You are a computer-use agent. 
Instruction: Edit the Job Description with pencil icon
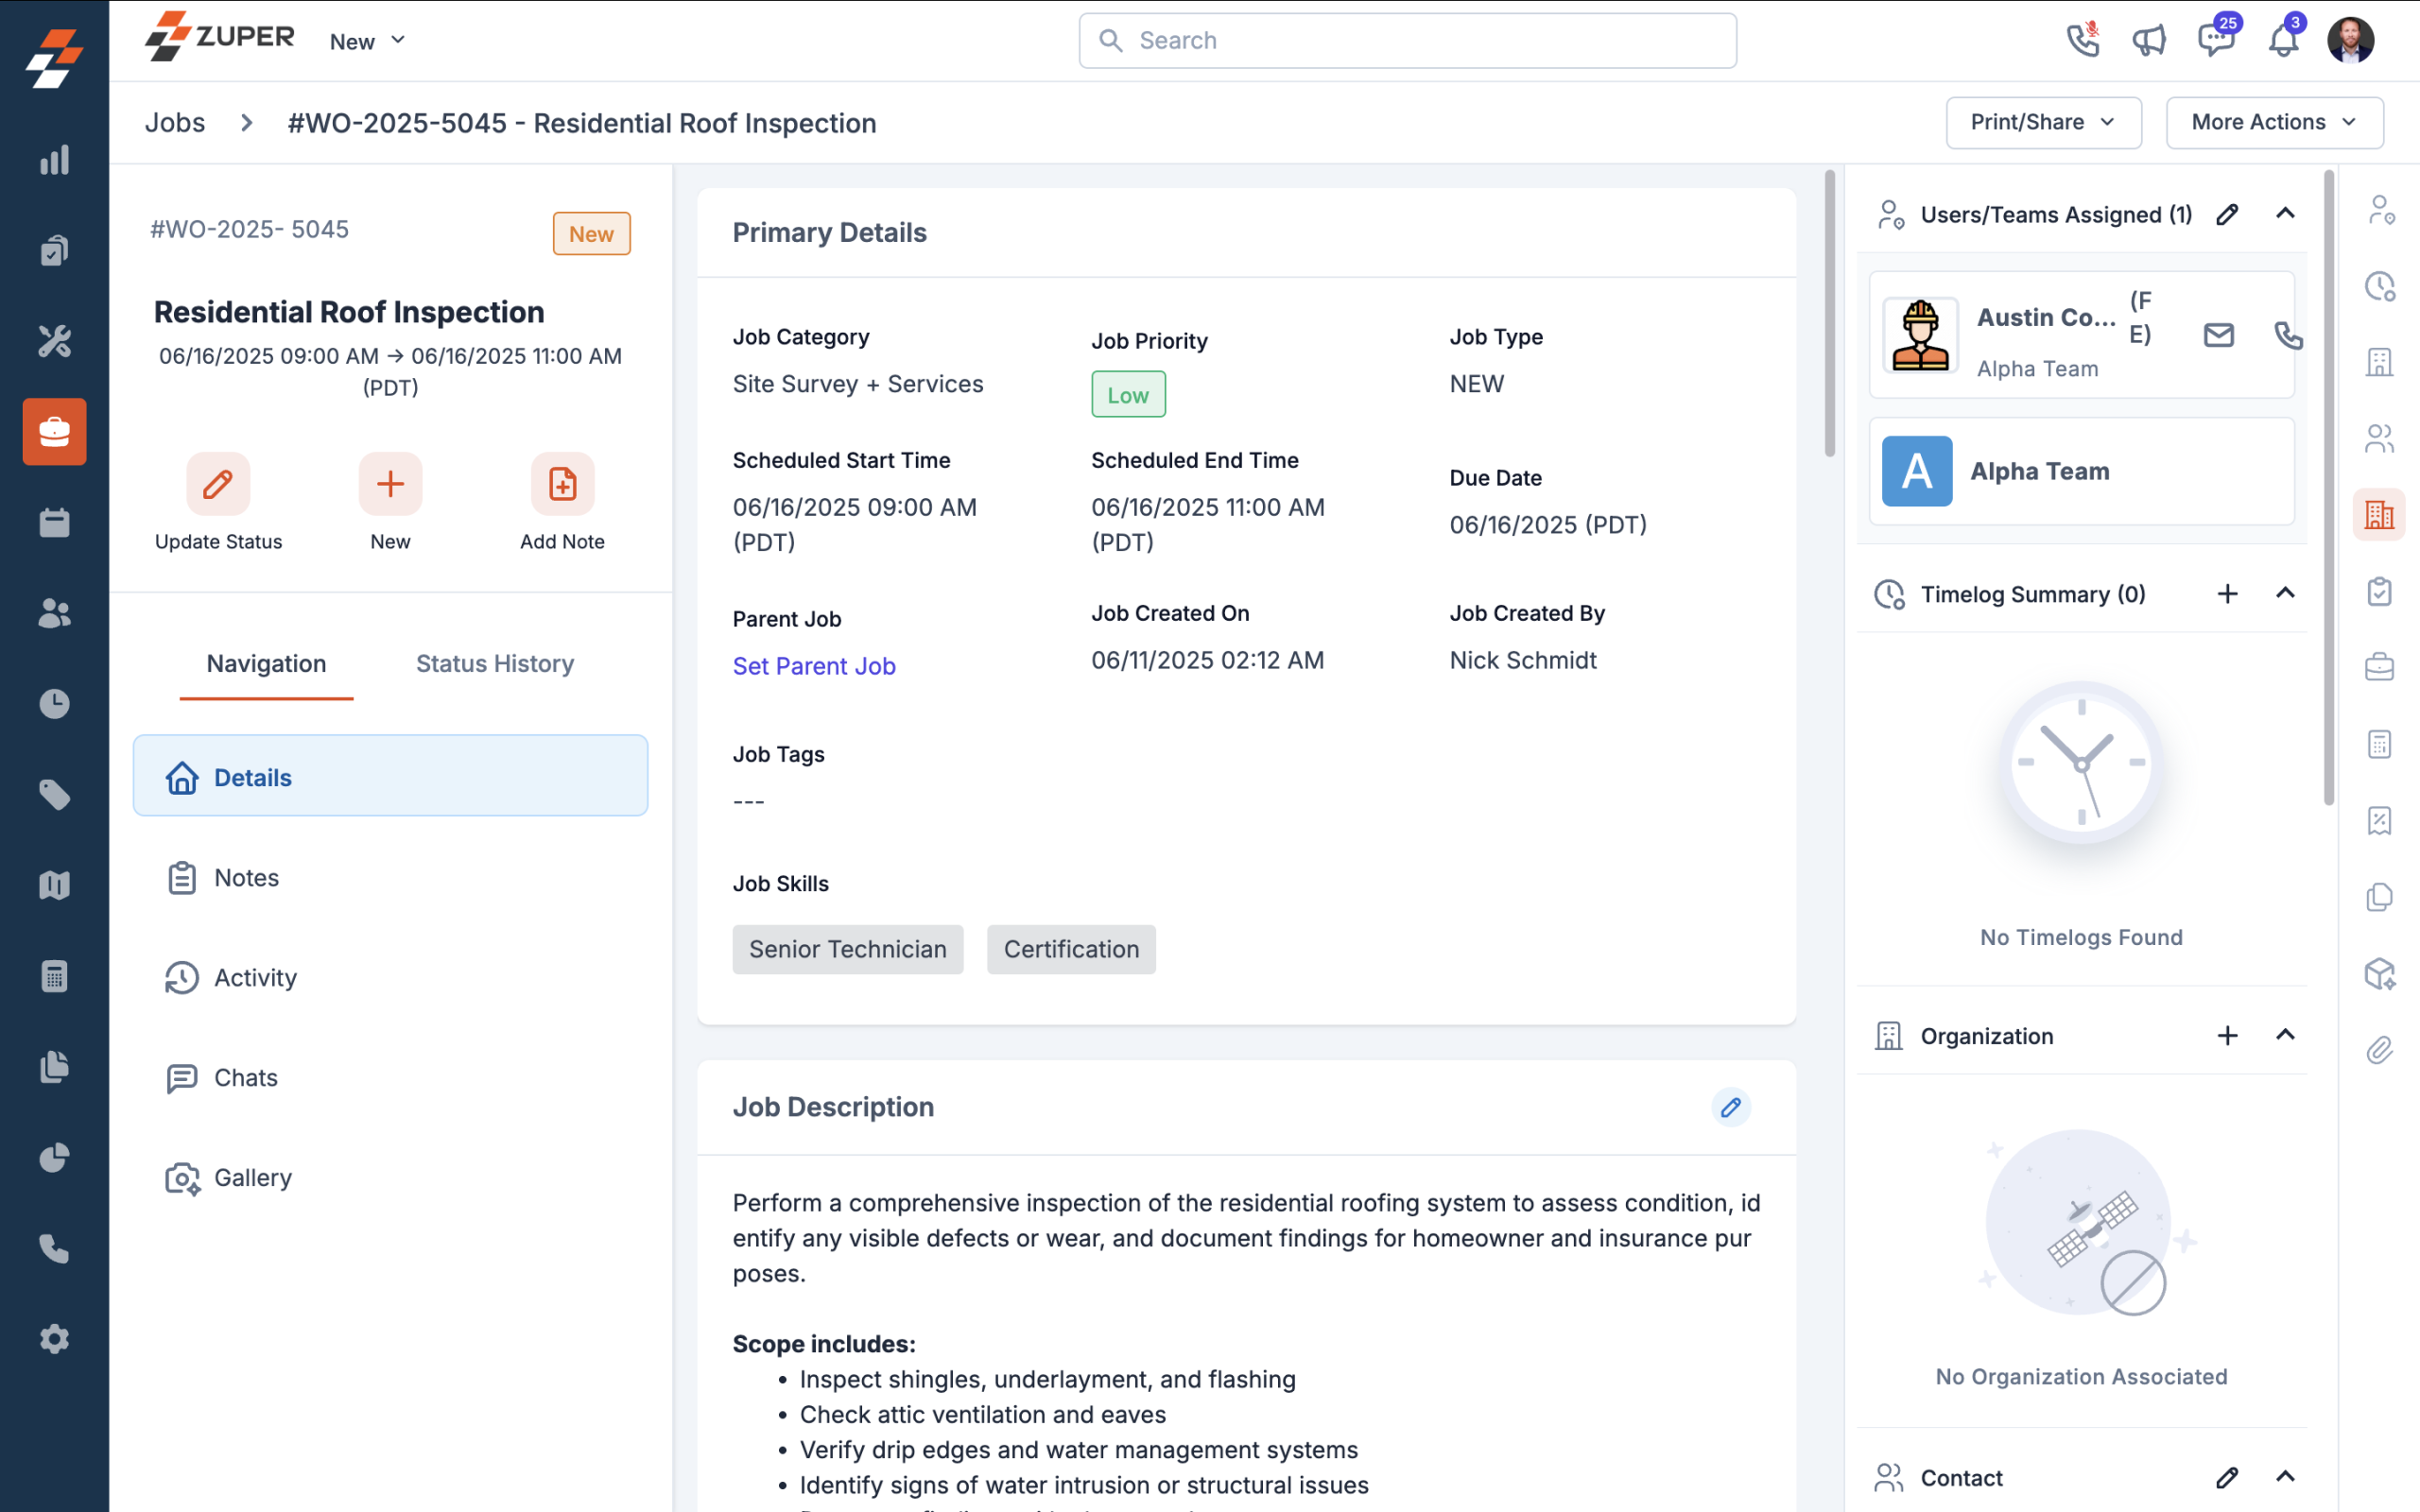click(x=1730, y=1107)
